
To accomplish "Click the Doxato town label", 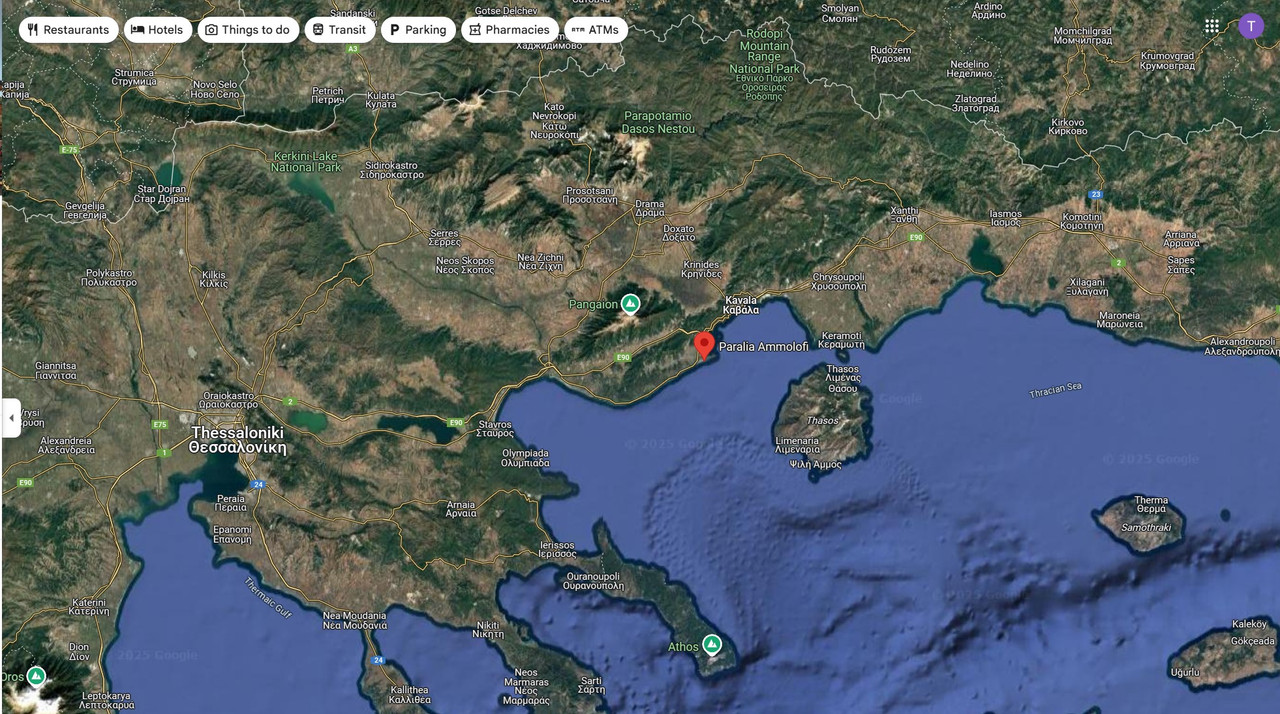I will (x=678, y=232).
